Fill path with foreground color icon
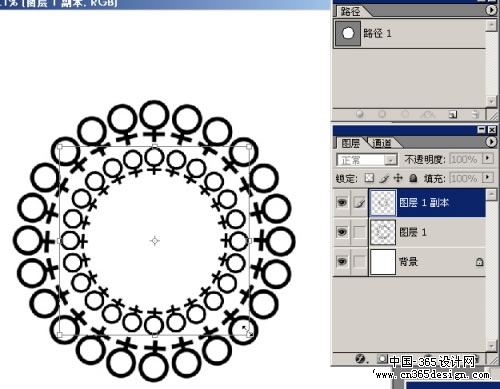500x389 pixels. (360, 115)
